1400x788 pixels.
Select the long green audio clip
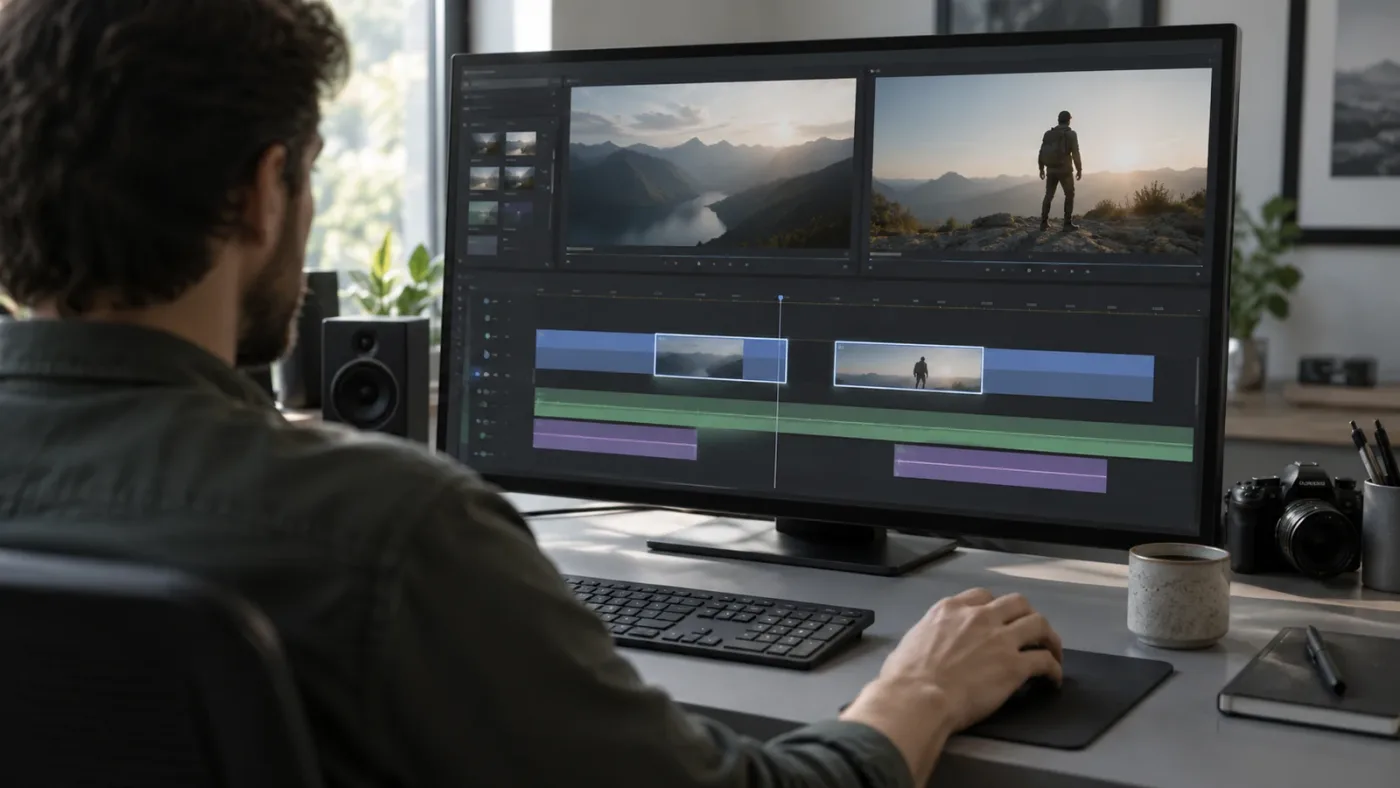[863, 424]
